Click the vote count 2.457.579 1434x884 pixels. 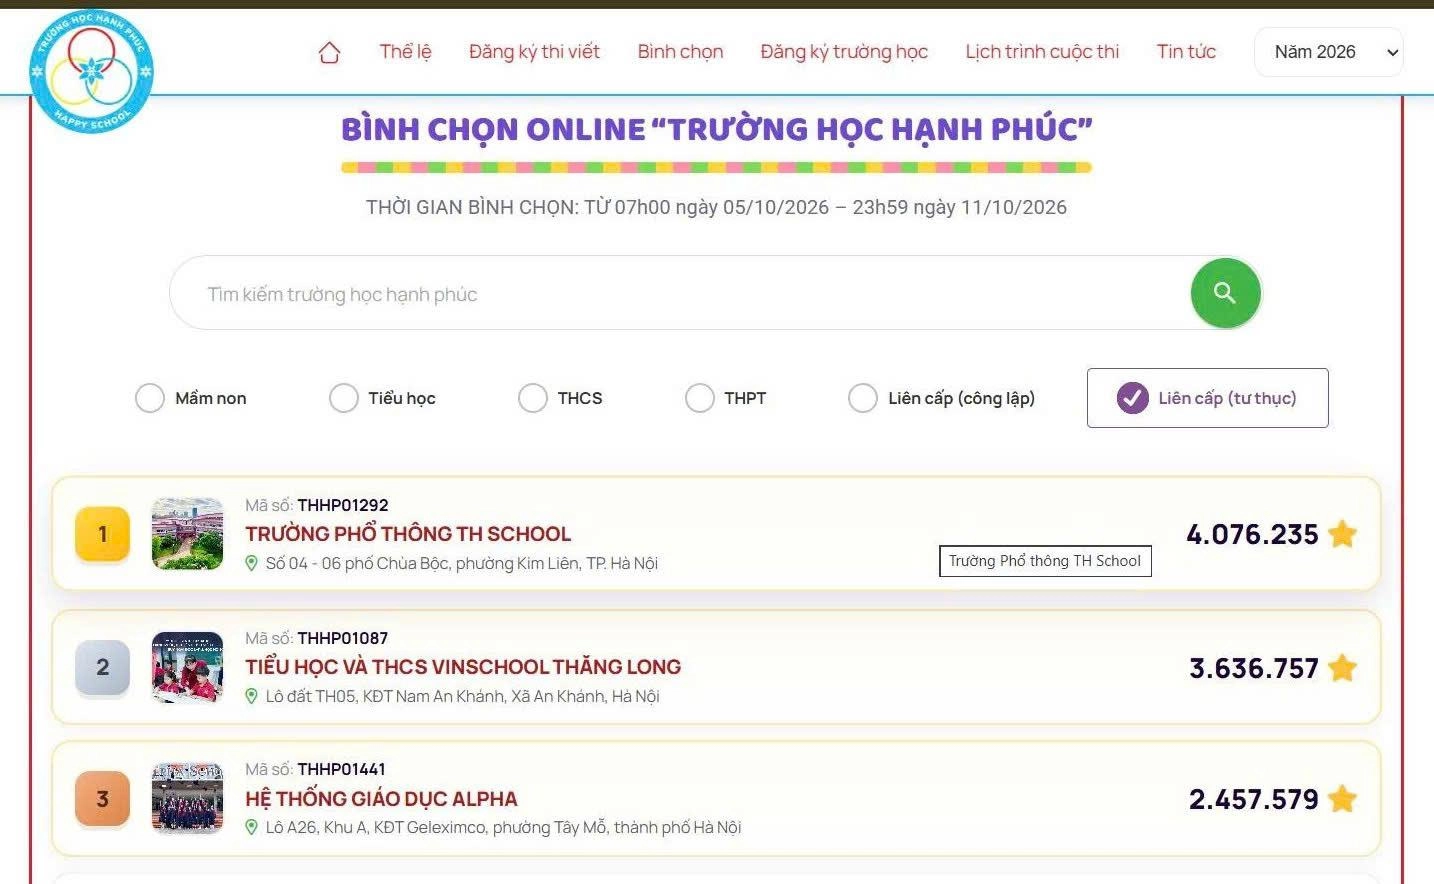pos(1254,800)
